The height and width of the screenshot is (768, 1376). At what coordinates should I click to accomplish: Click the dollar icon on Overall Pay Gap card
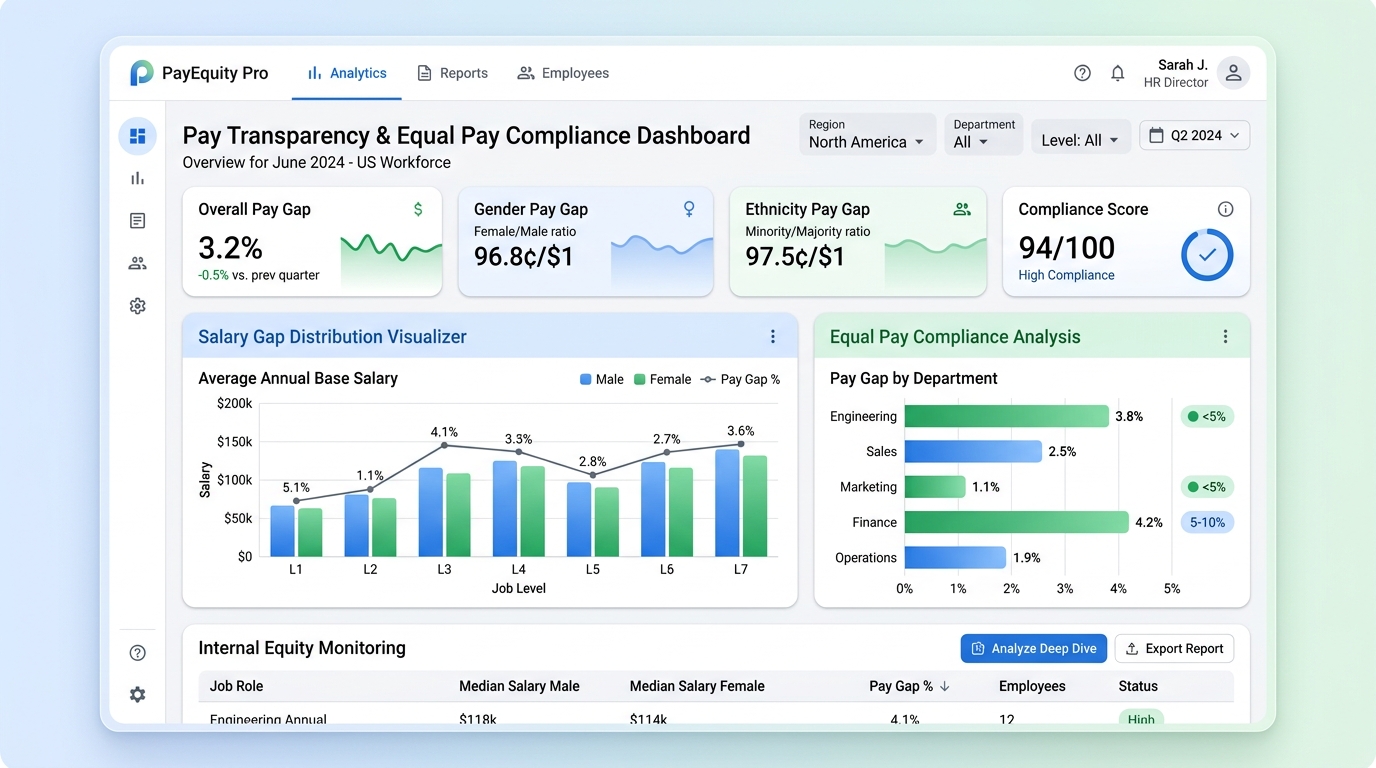[x=418, y=209]
